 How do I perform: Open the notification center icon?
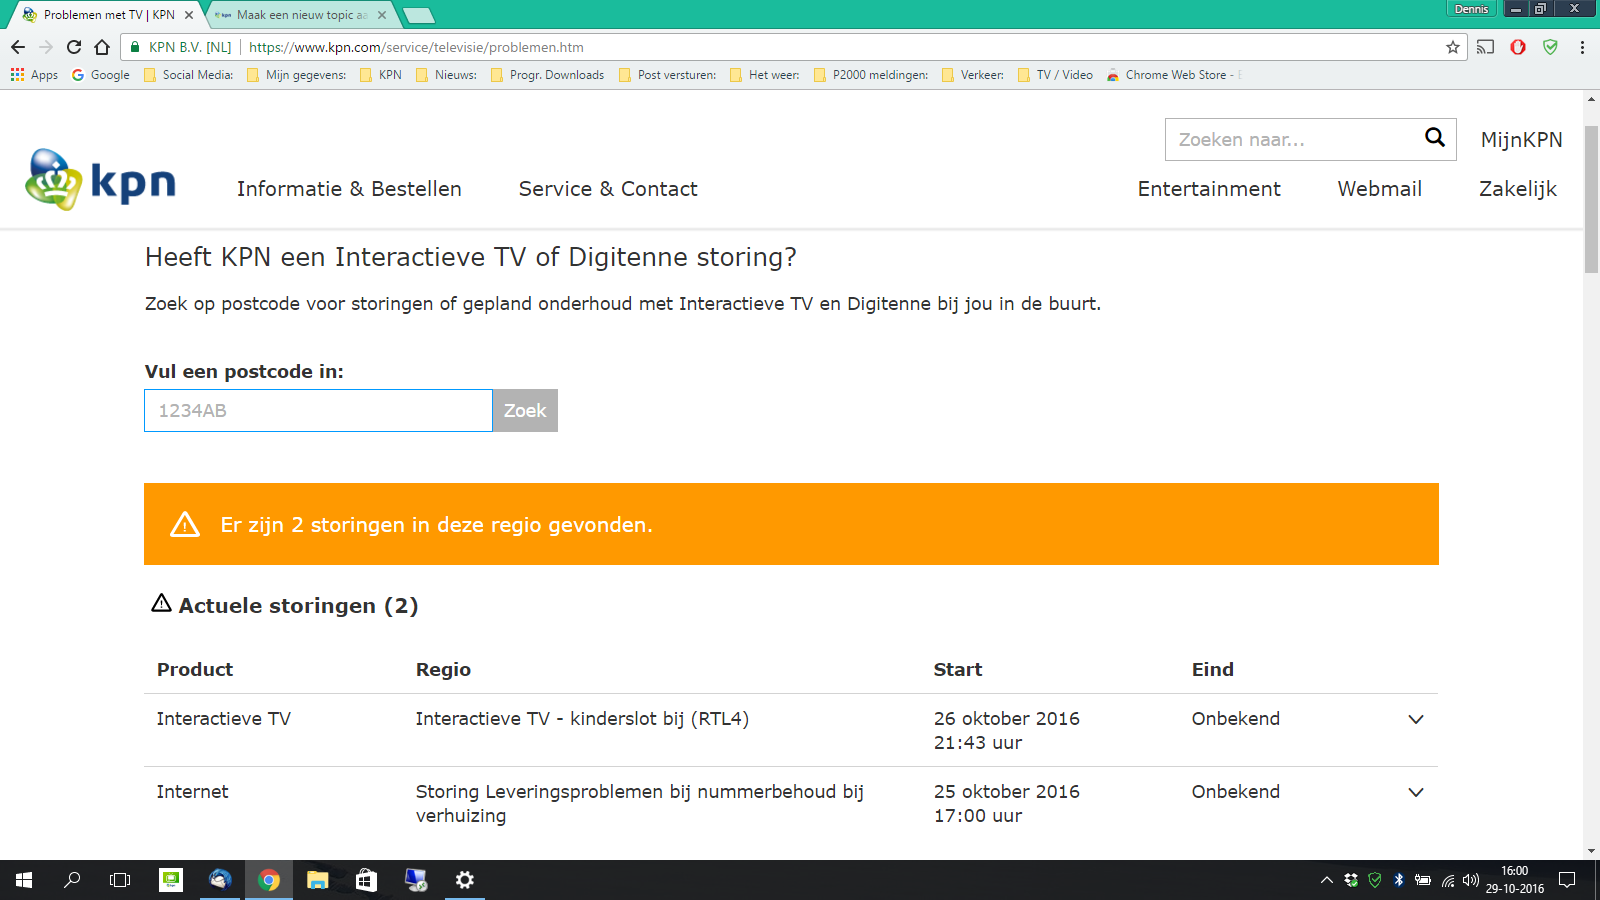click(x=1568, y=880)
